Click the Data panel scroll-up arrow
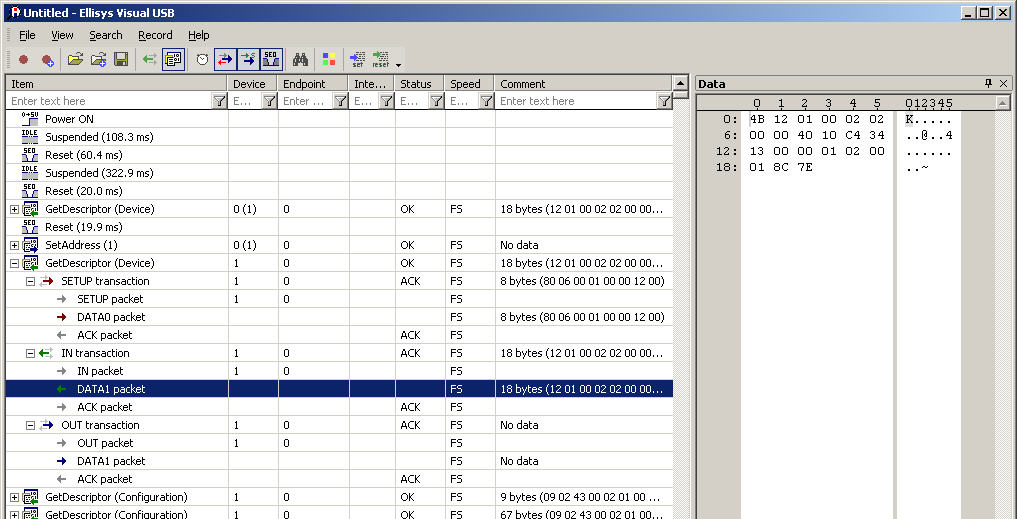Screen dimensions: 1017x519 (x=1002, y=103)
